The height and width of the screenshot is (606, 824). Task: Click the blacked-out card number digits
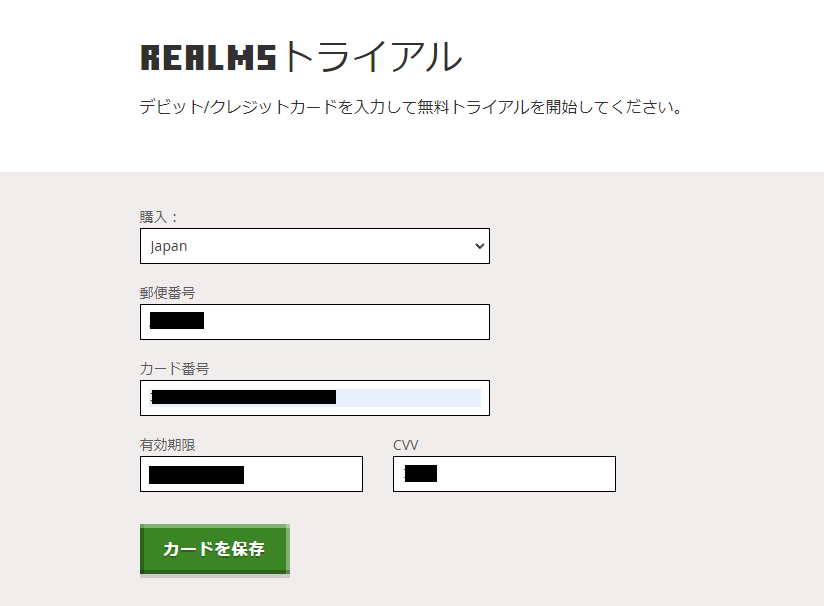243,397
